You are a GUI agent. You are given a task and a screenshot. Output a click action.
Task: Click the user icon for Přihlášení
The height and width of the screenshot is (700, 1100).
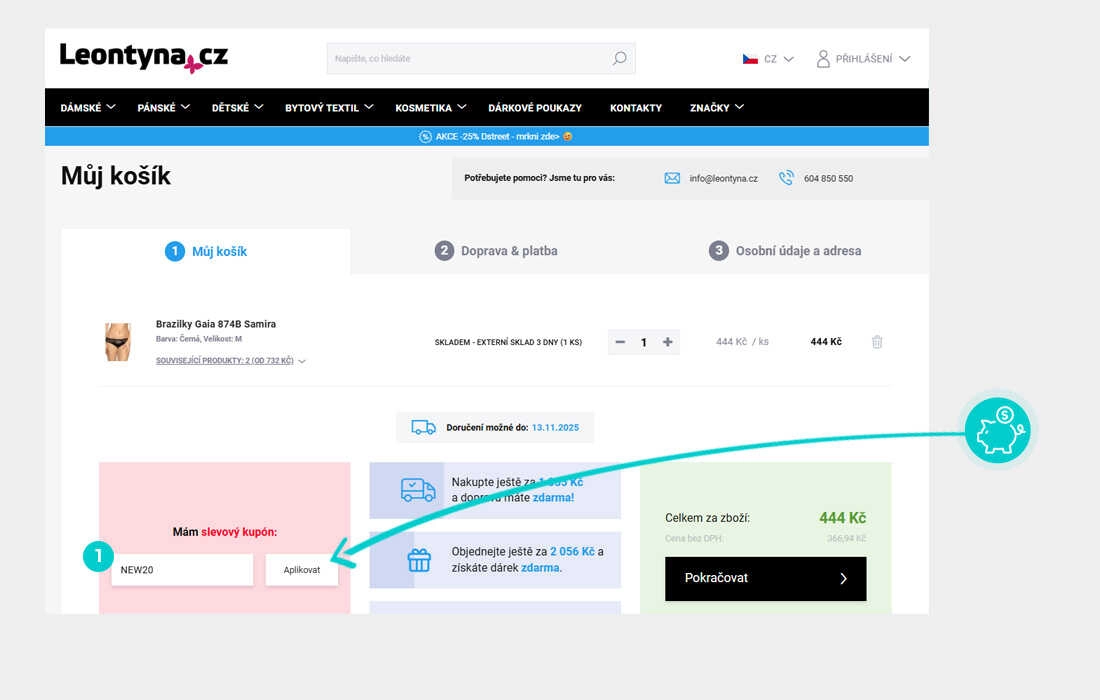pos(823,59)
